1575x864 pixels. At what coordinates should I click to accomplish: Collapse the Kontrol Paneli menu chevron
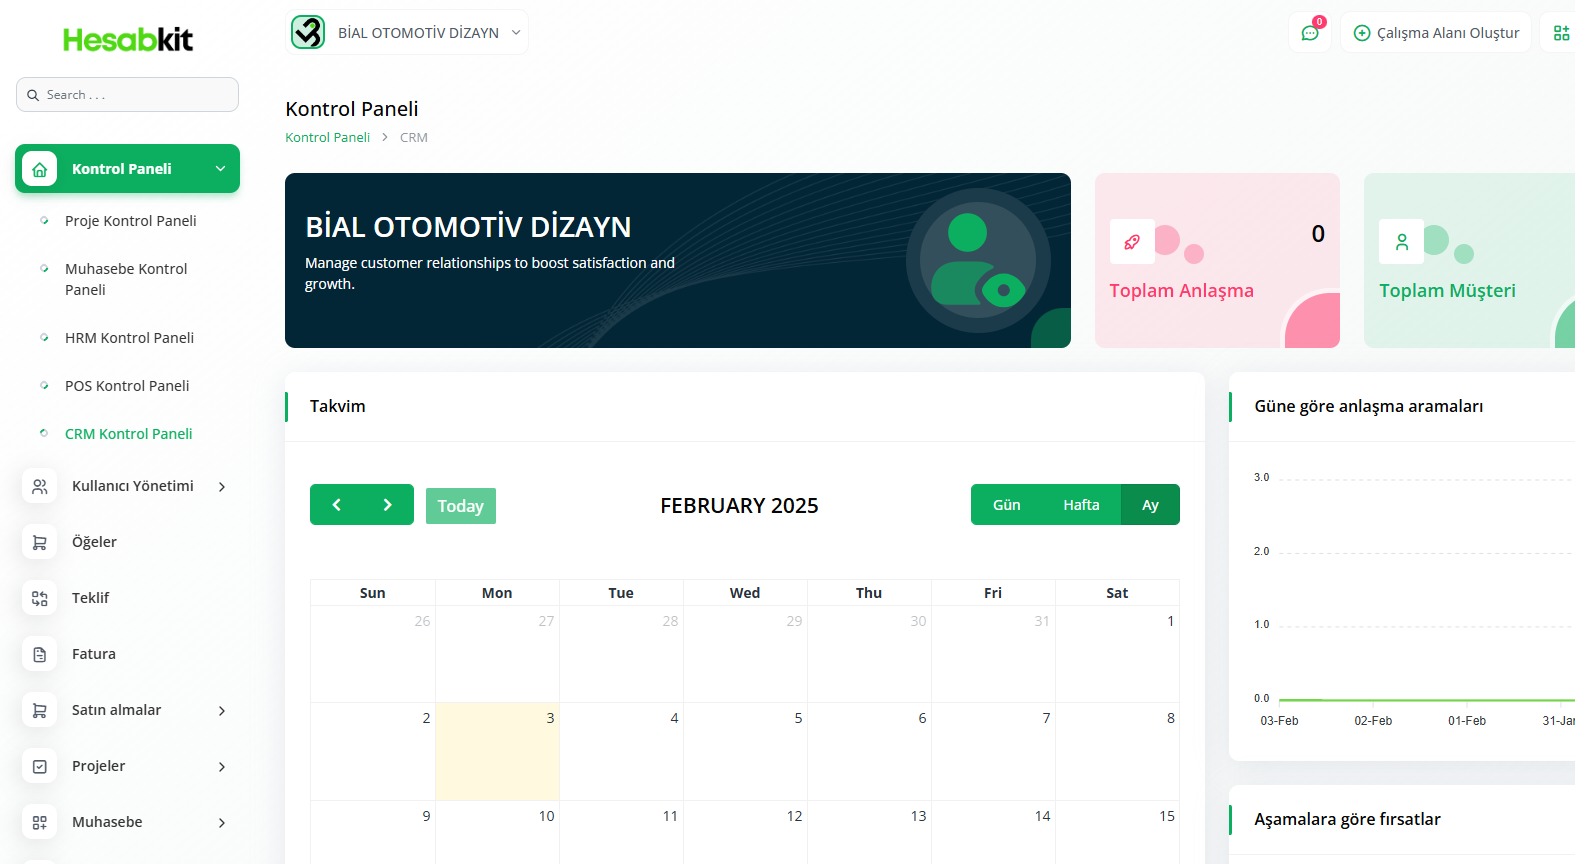coord(221,169)
